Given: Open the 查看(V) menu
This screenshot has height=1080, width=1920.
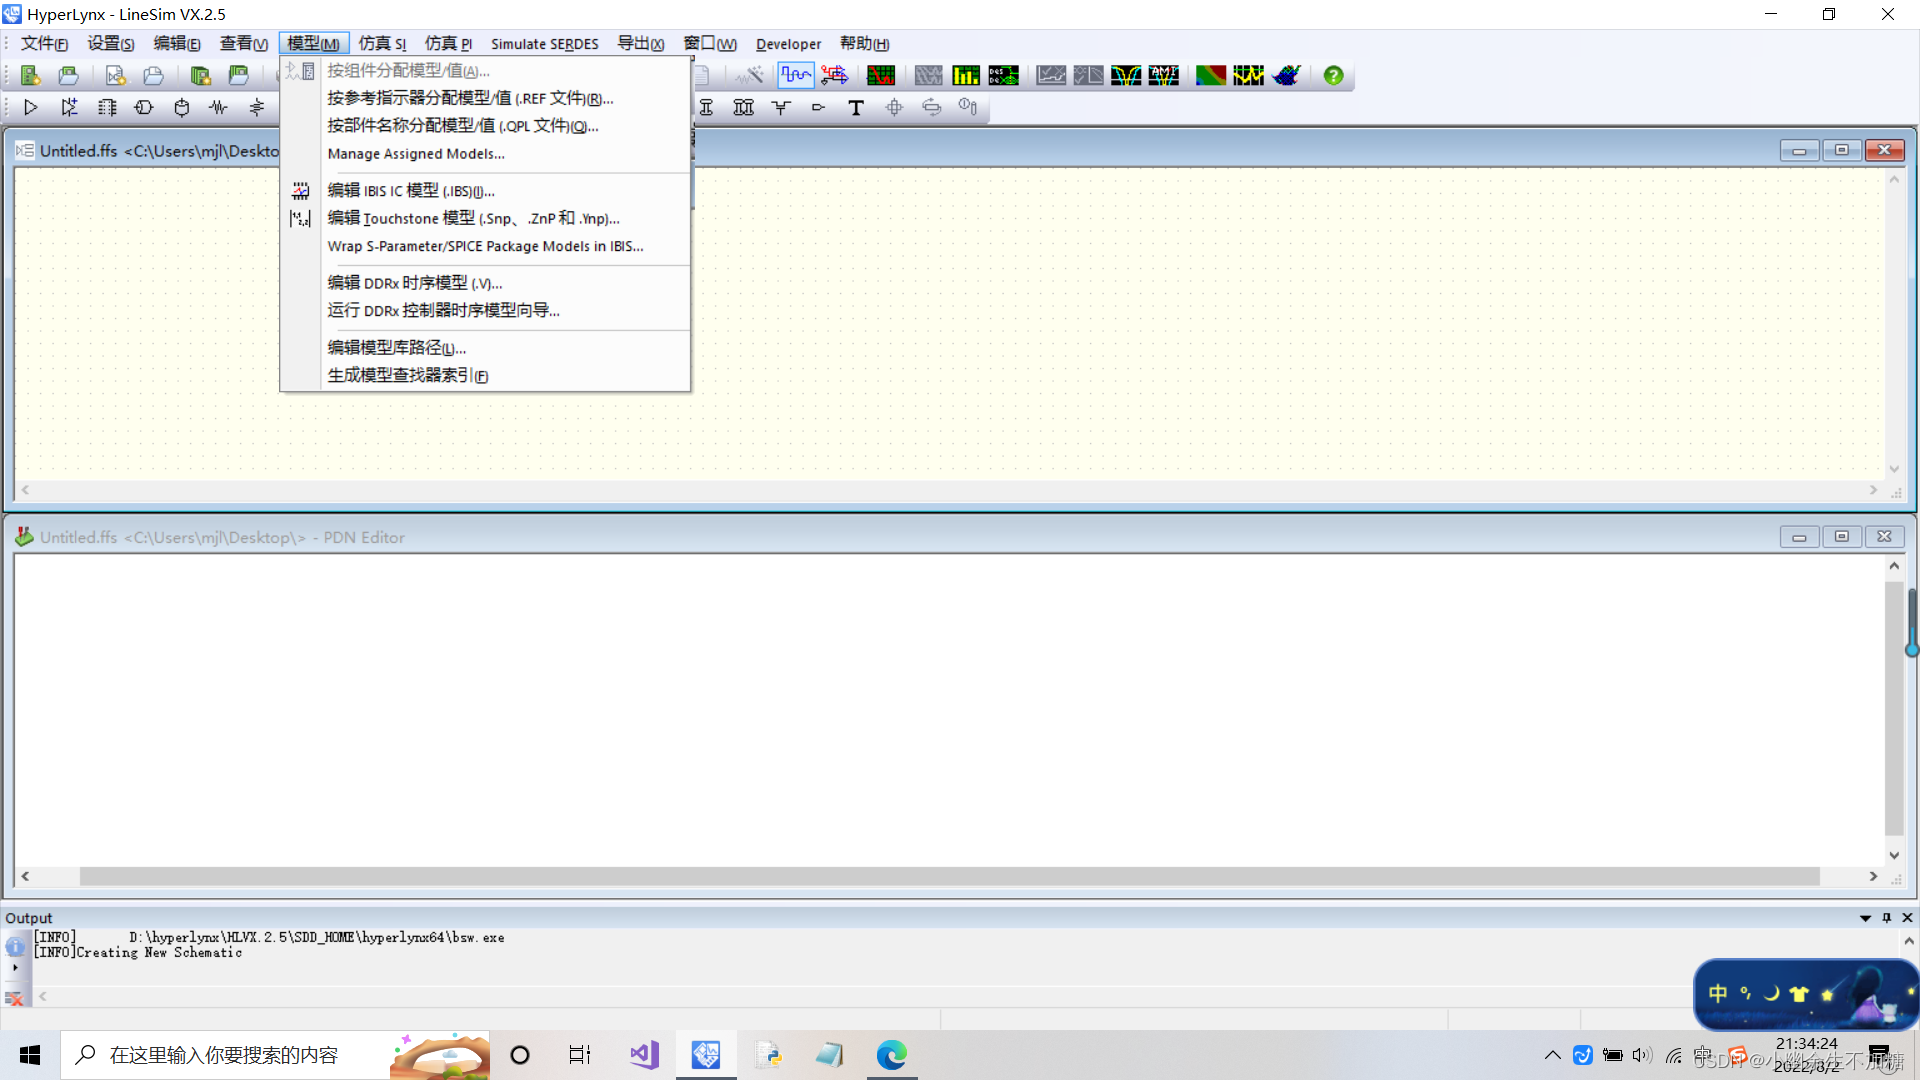Looking at the screenshot, I should click(243, 44).
